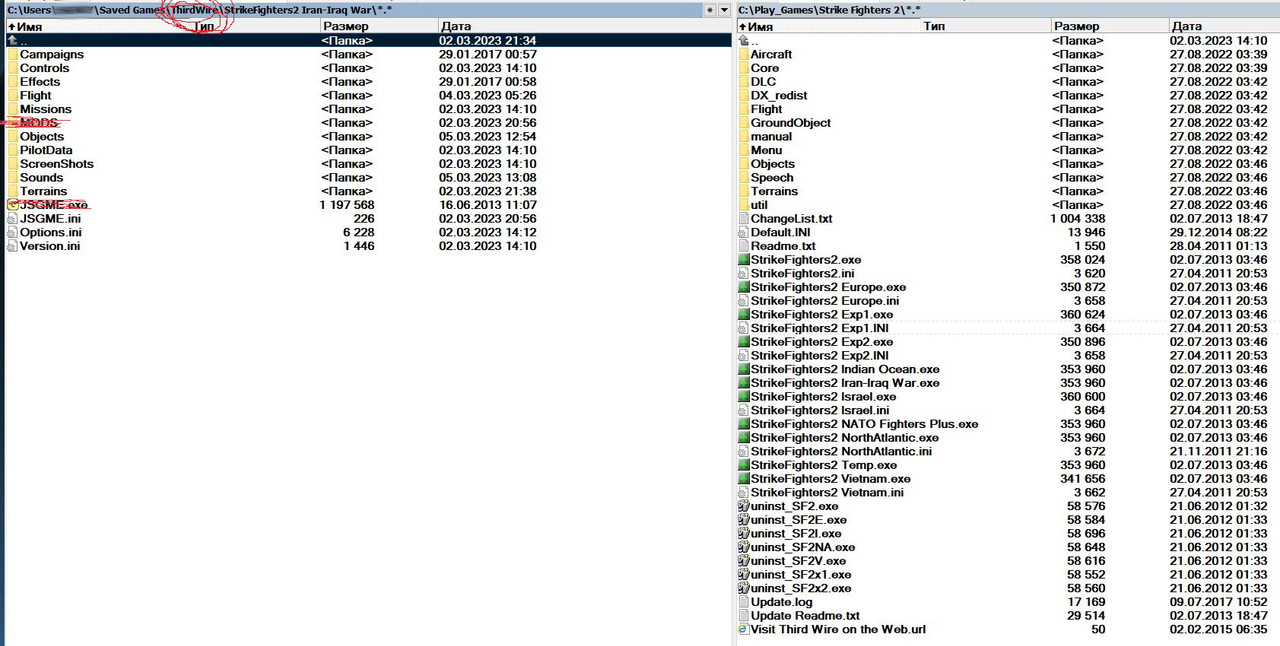Select the Update Readme.txt file name
This screenshot has height=646, width=1280.
805,616
